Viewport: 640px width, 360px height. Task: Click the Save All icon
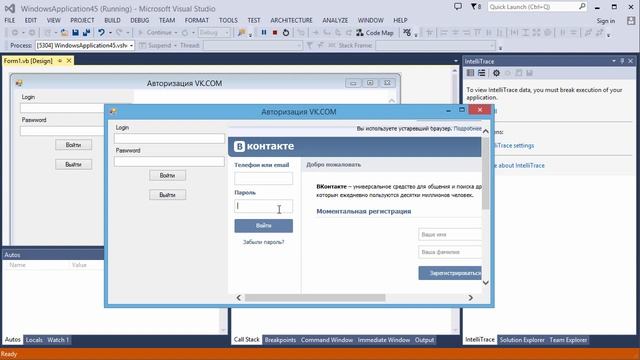[86, 33]
